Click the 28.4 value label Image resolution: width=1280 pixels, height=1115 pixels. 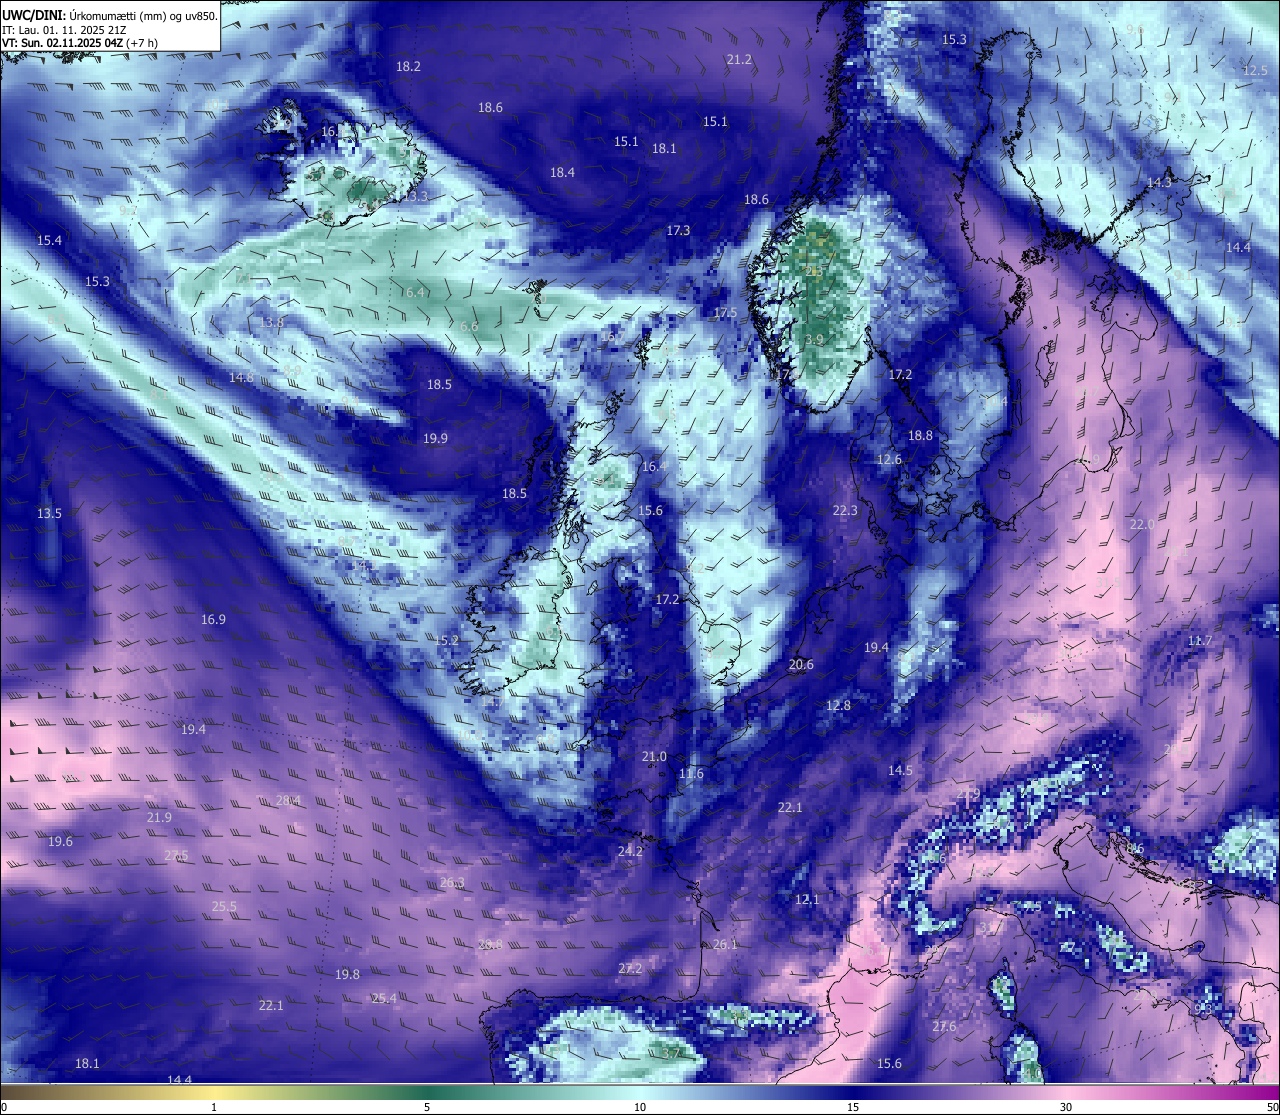288,801
